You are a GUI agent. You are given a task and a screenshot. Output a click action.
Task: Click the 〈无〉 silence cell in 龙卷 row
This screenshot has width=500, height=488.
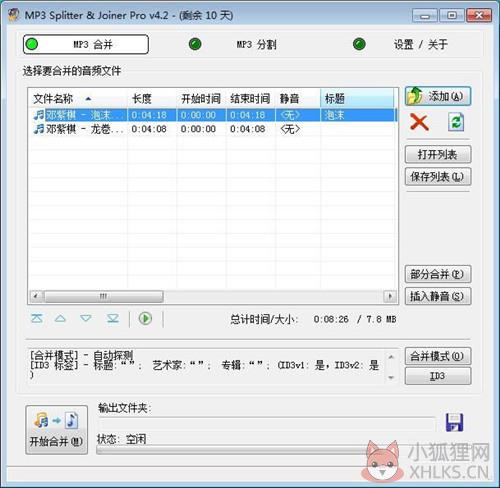pos(290,129)
